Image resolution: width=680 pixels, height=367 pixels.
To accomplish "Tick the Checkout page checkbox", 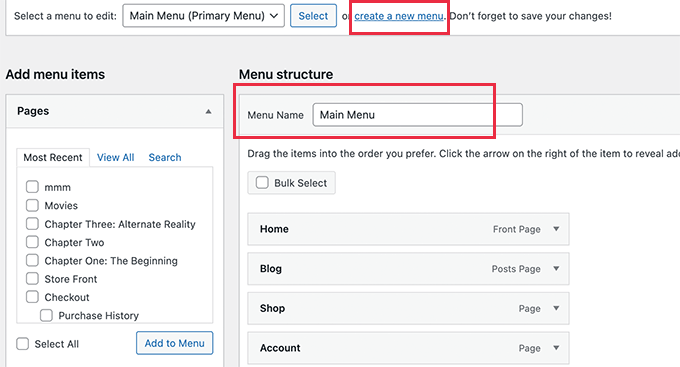I will tap(32, 297).
